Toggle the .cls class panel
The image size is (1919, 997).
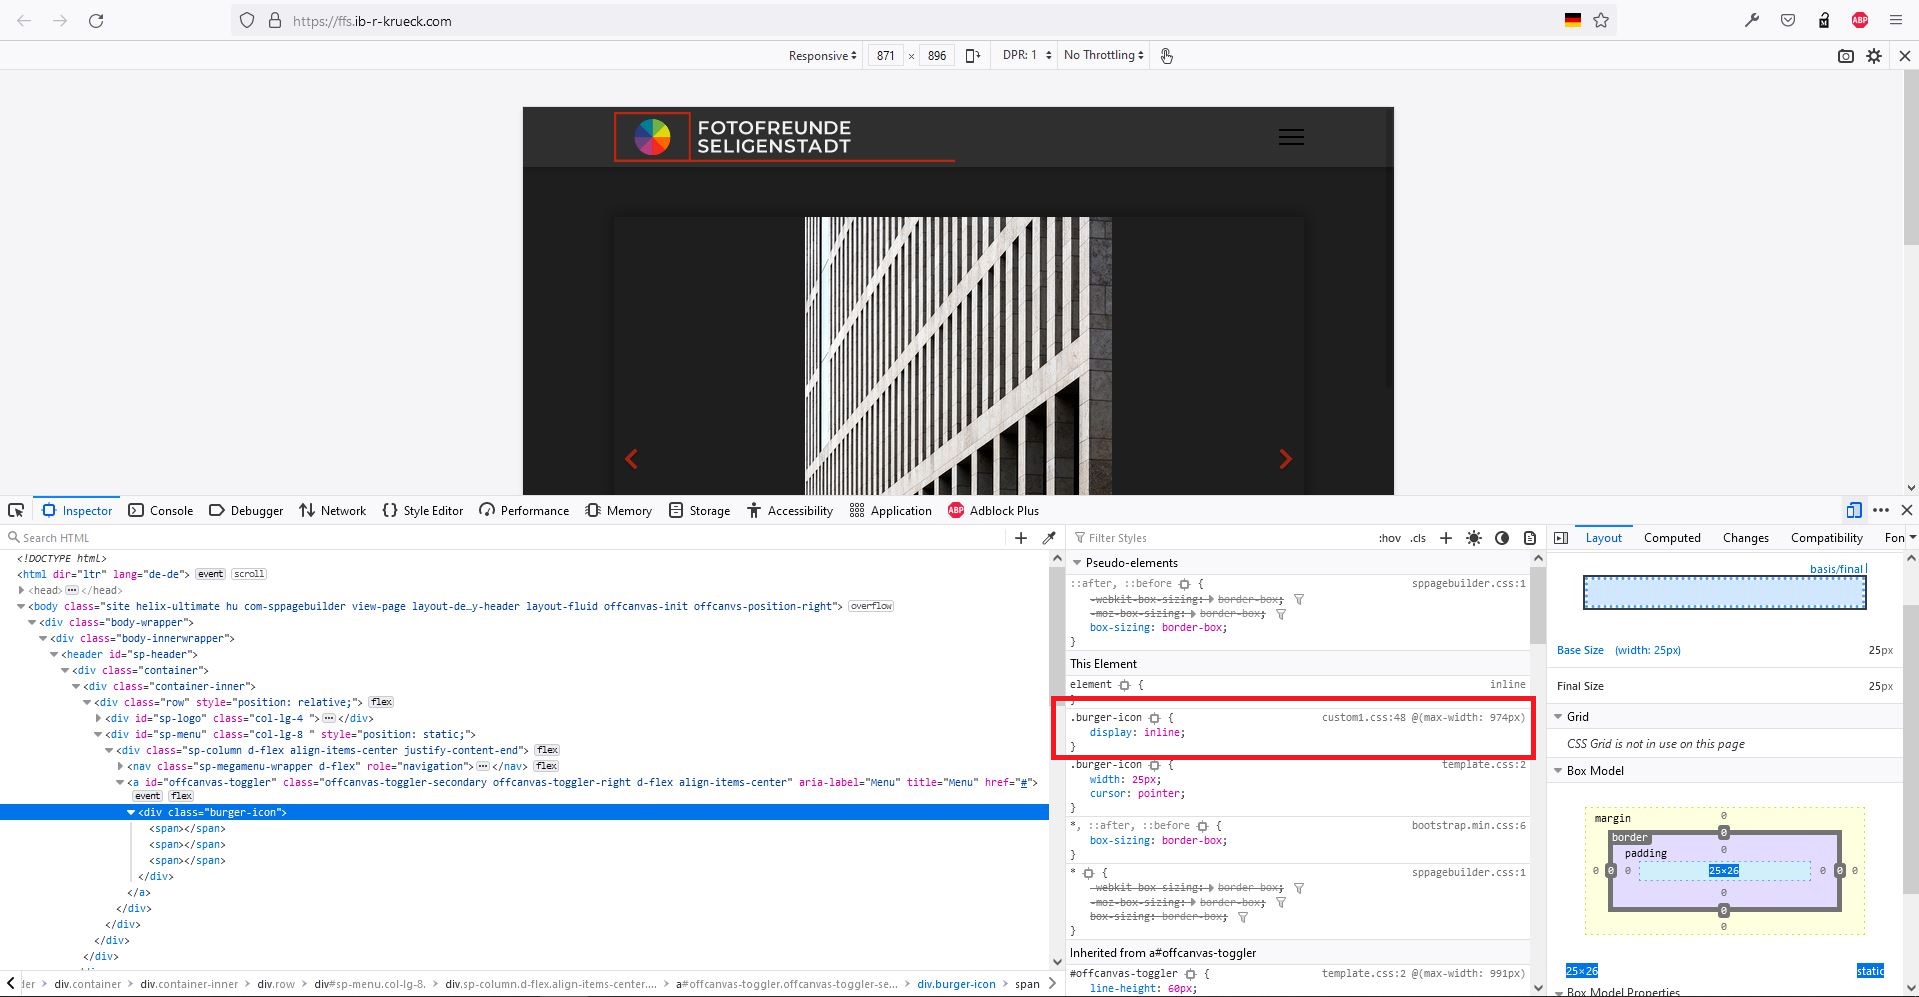pyautogui.click(x=1418, y=538)
